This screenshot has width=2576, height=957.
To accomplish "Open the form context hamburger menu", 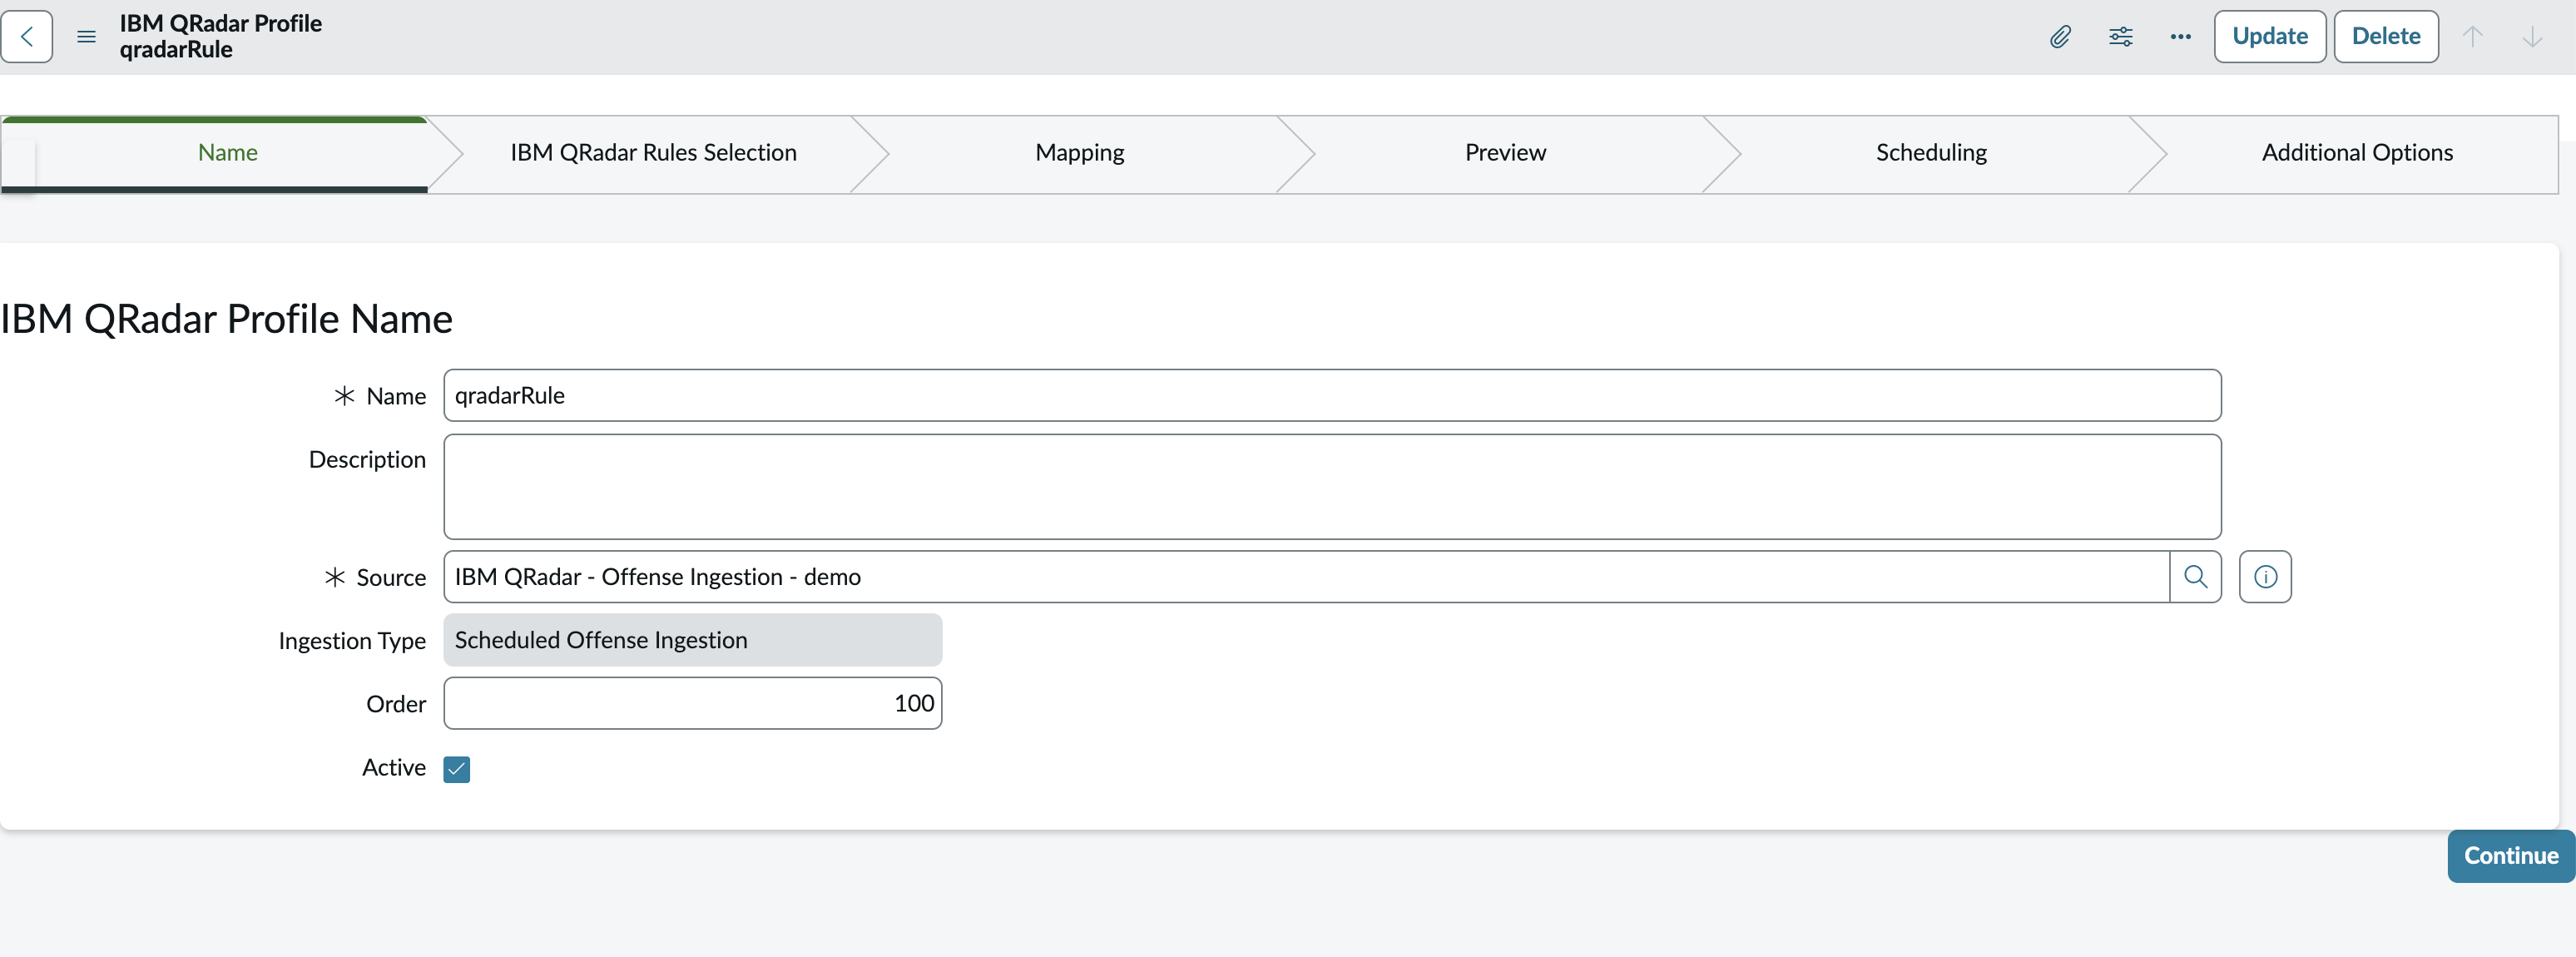I will (x=87, y=37).
